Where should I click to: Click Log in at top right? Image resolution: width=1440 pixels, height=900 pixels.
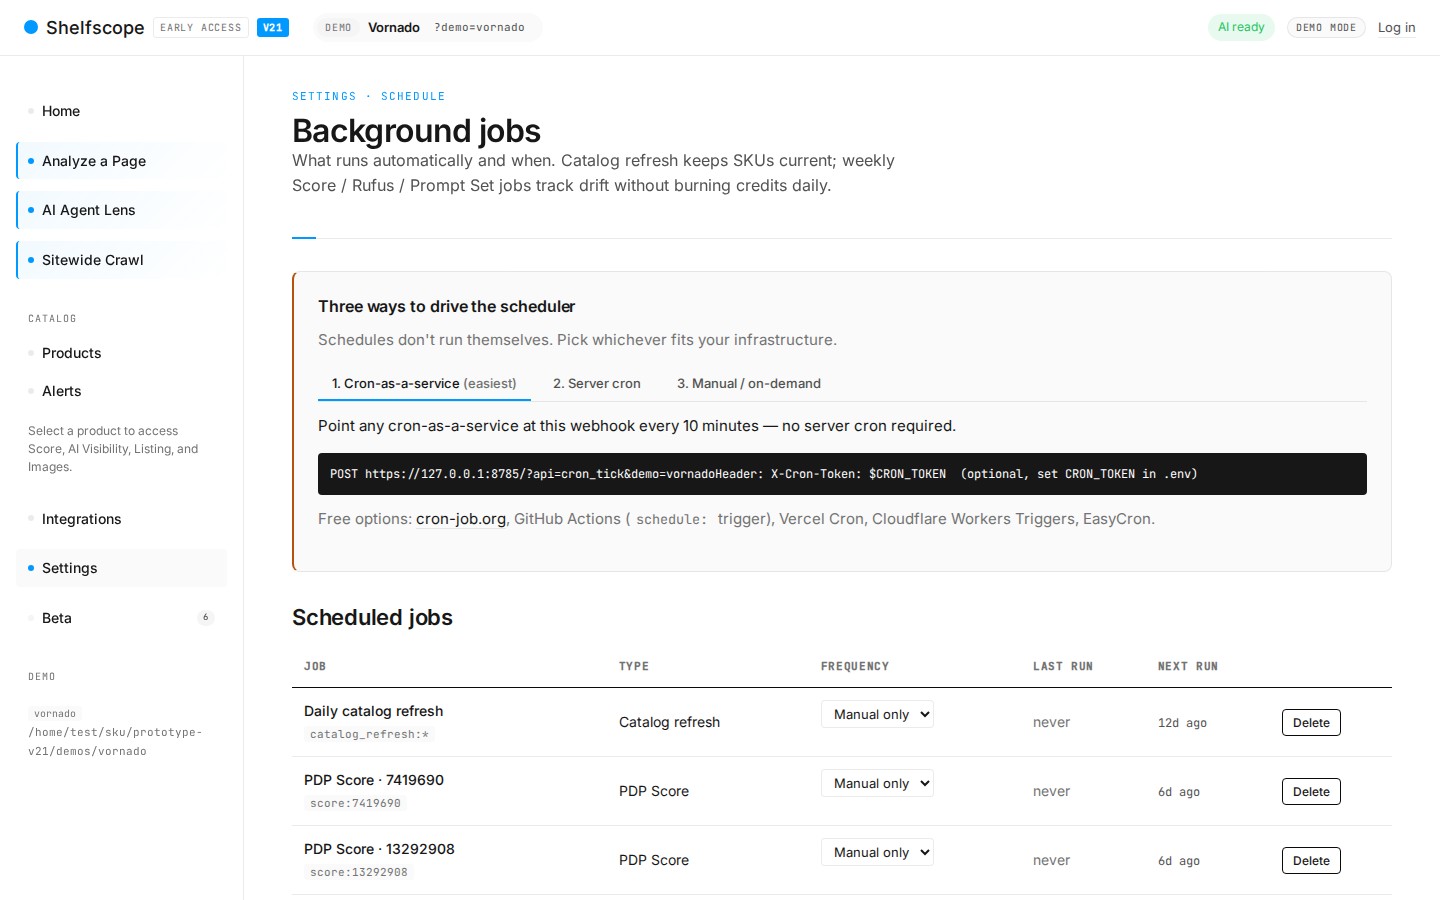[1396, 28]
